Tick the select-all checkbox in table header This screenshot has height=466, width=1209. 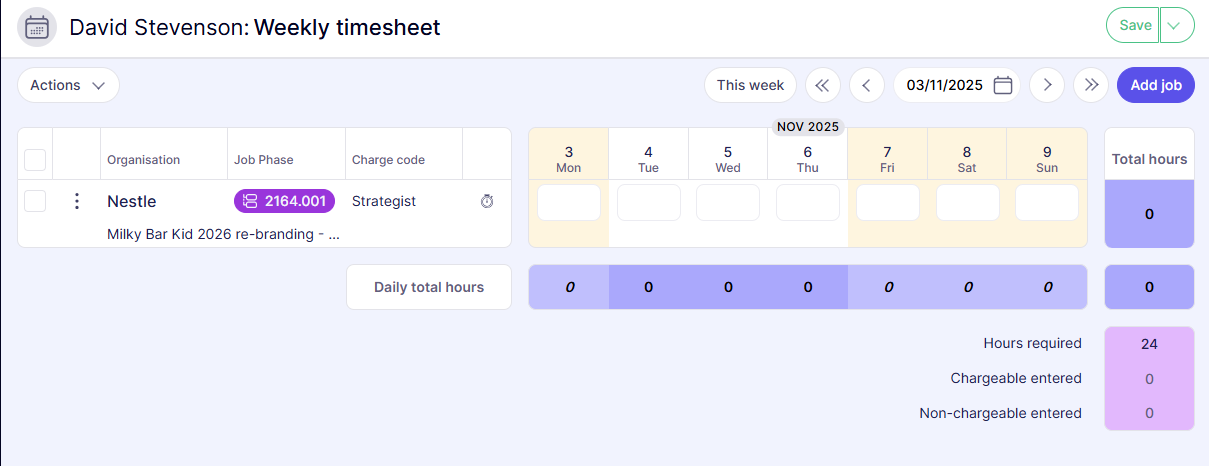(35, 159)
